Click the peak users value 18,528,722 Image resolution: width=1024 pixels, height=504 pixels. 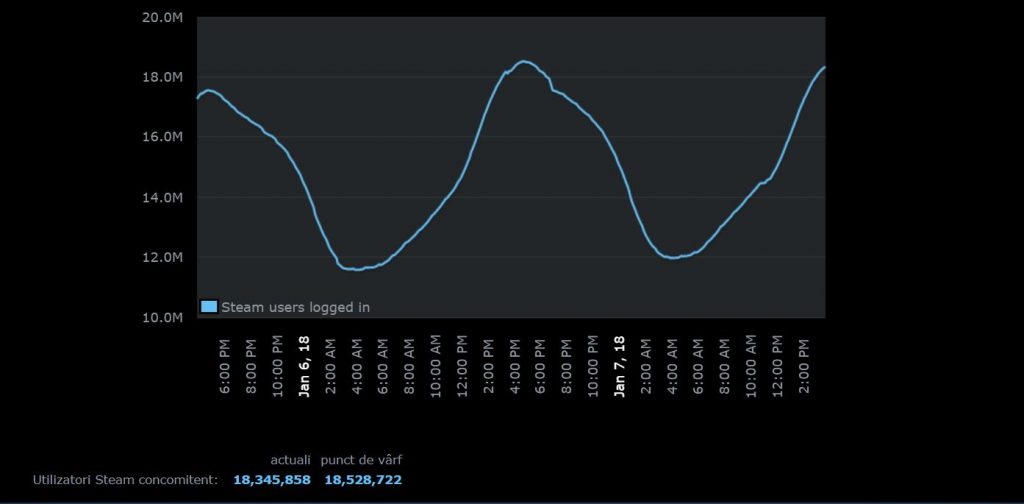[x=363, y=480]
